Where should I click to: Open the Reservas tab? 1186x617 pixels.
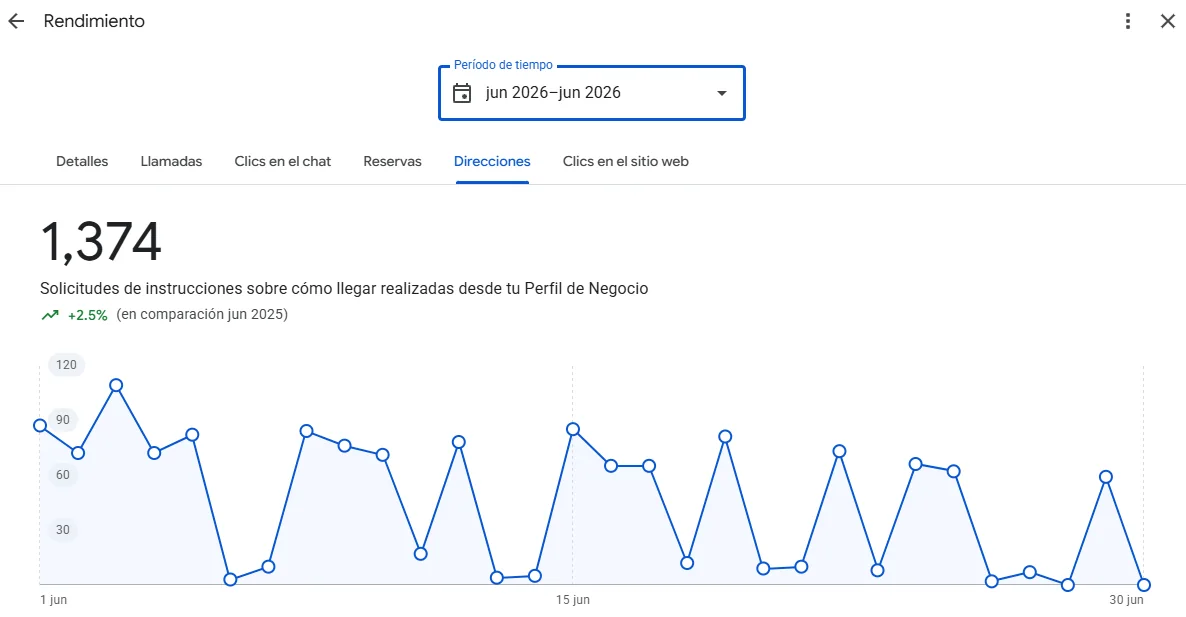(392, 161)
